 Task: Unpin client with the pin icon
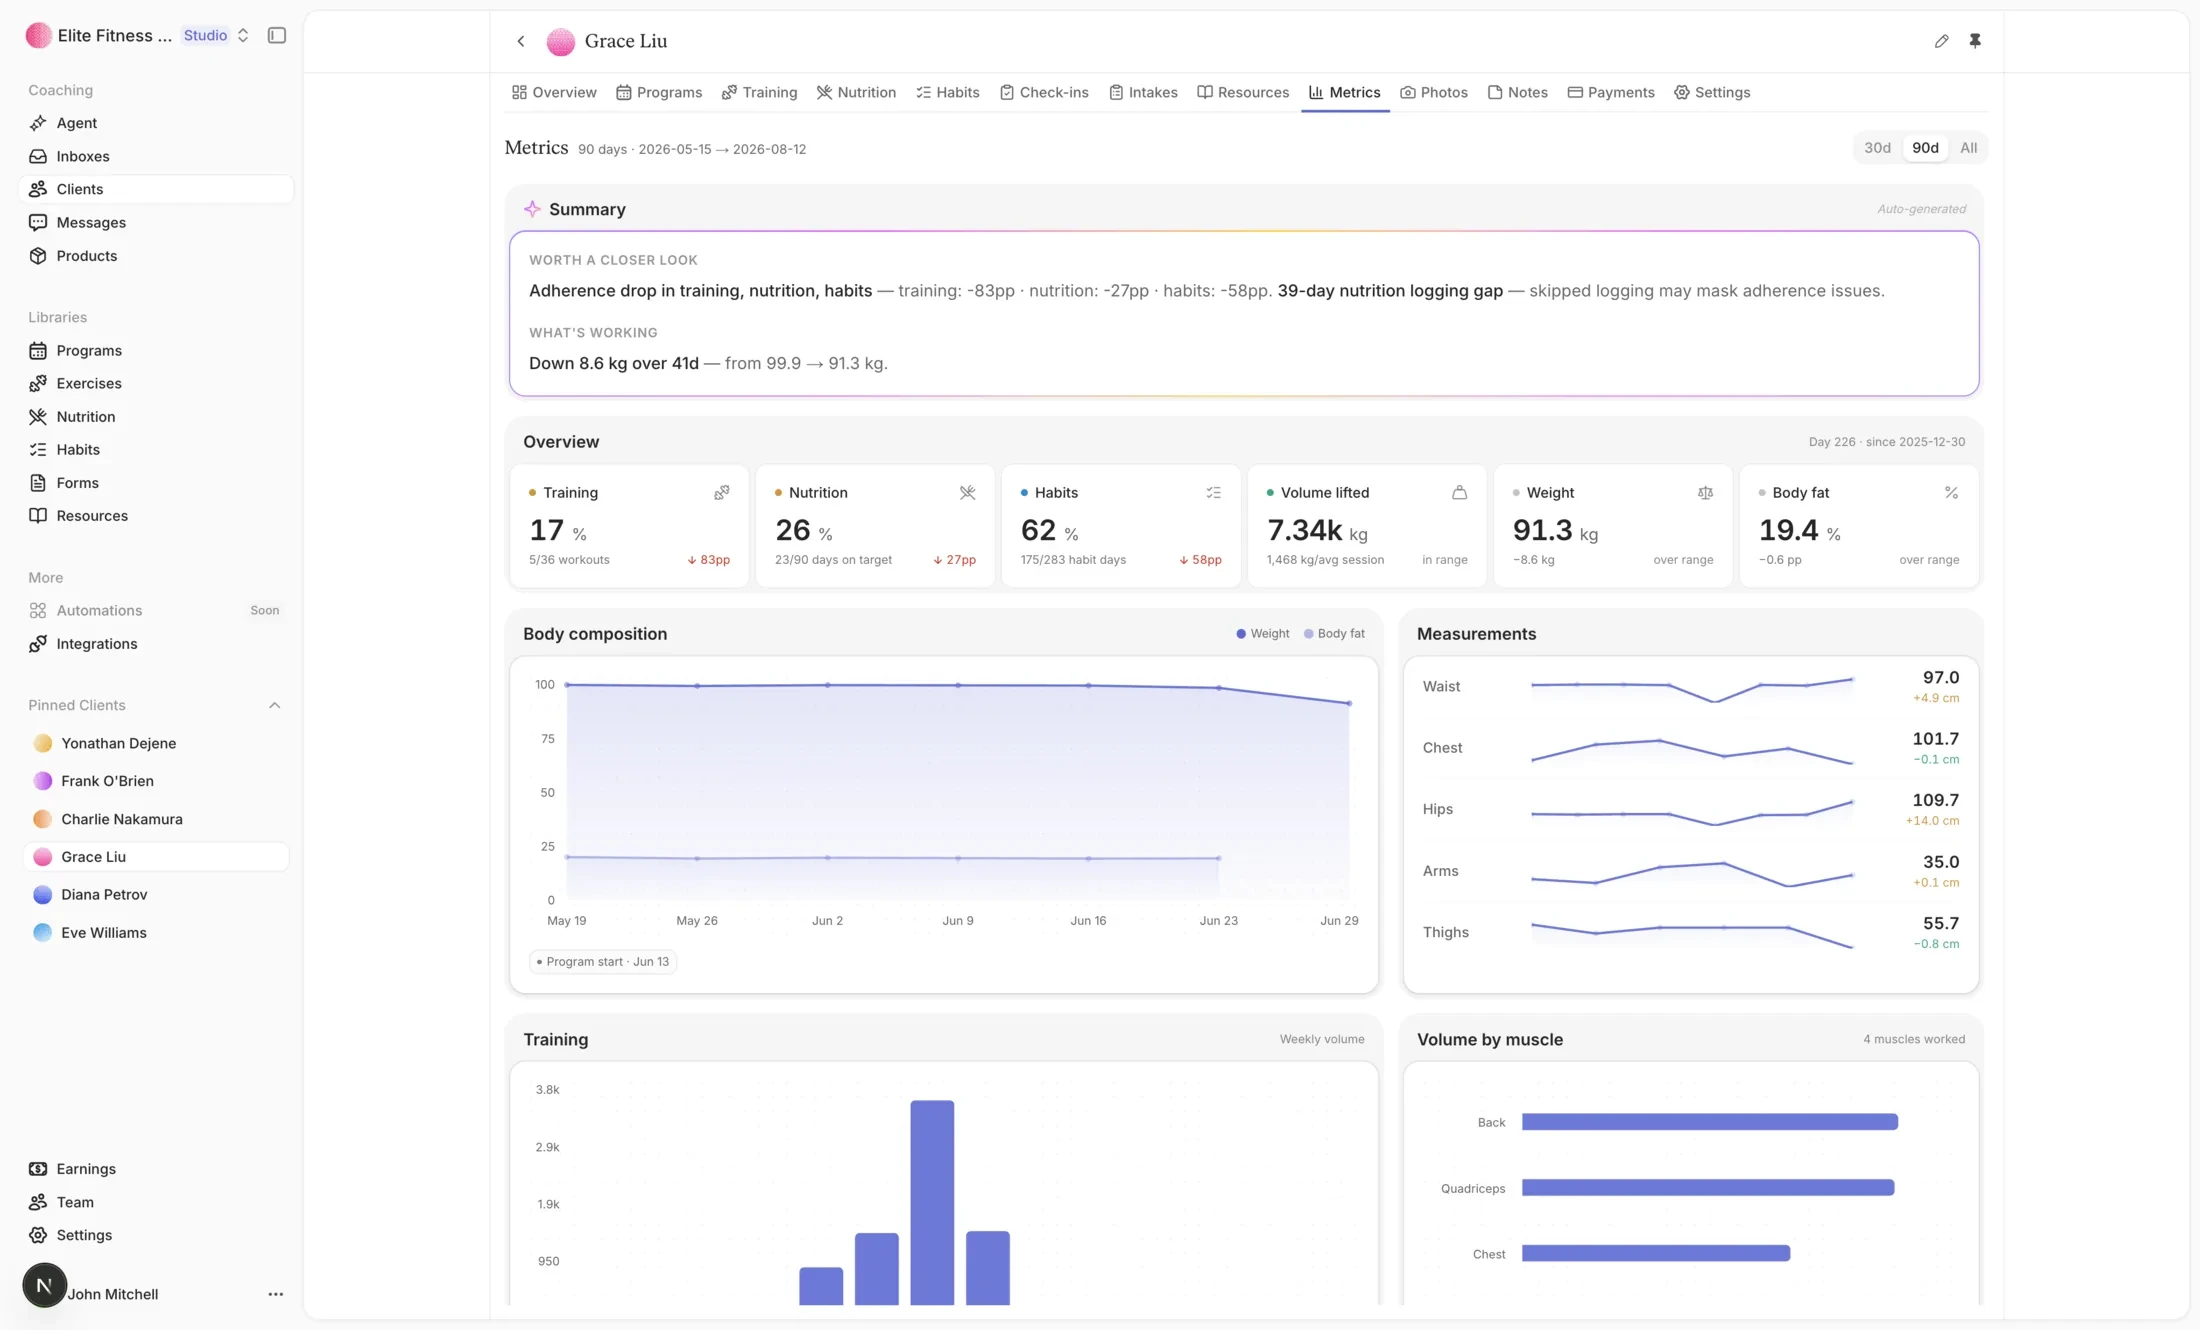(1975, 41)
